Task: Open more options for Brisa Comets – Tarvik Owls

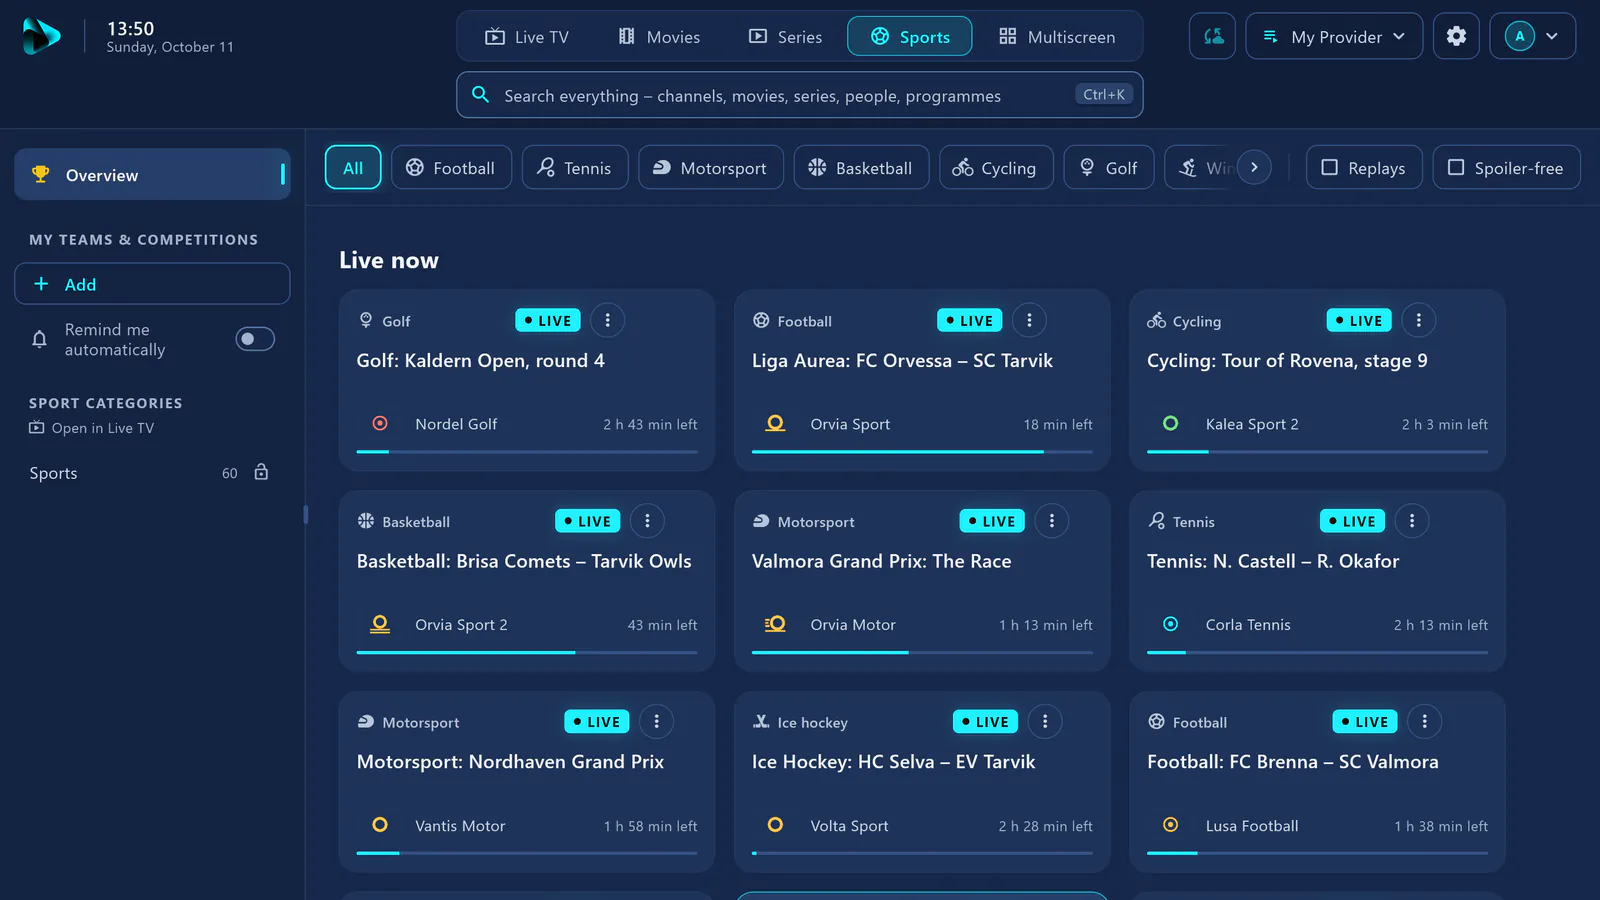Action: point(647,521)
